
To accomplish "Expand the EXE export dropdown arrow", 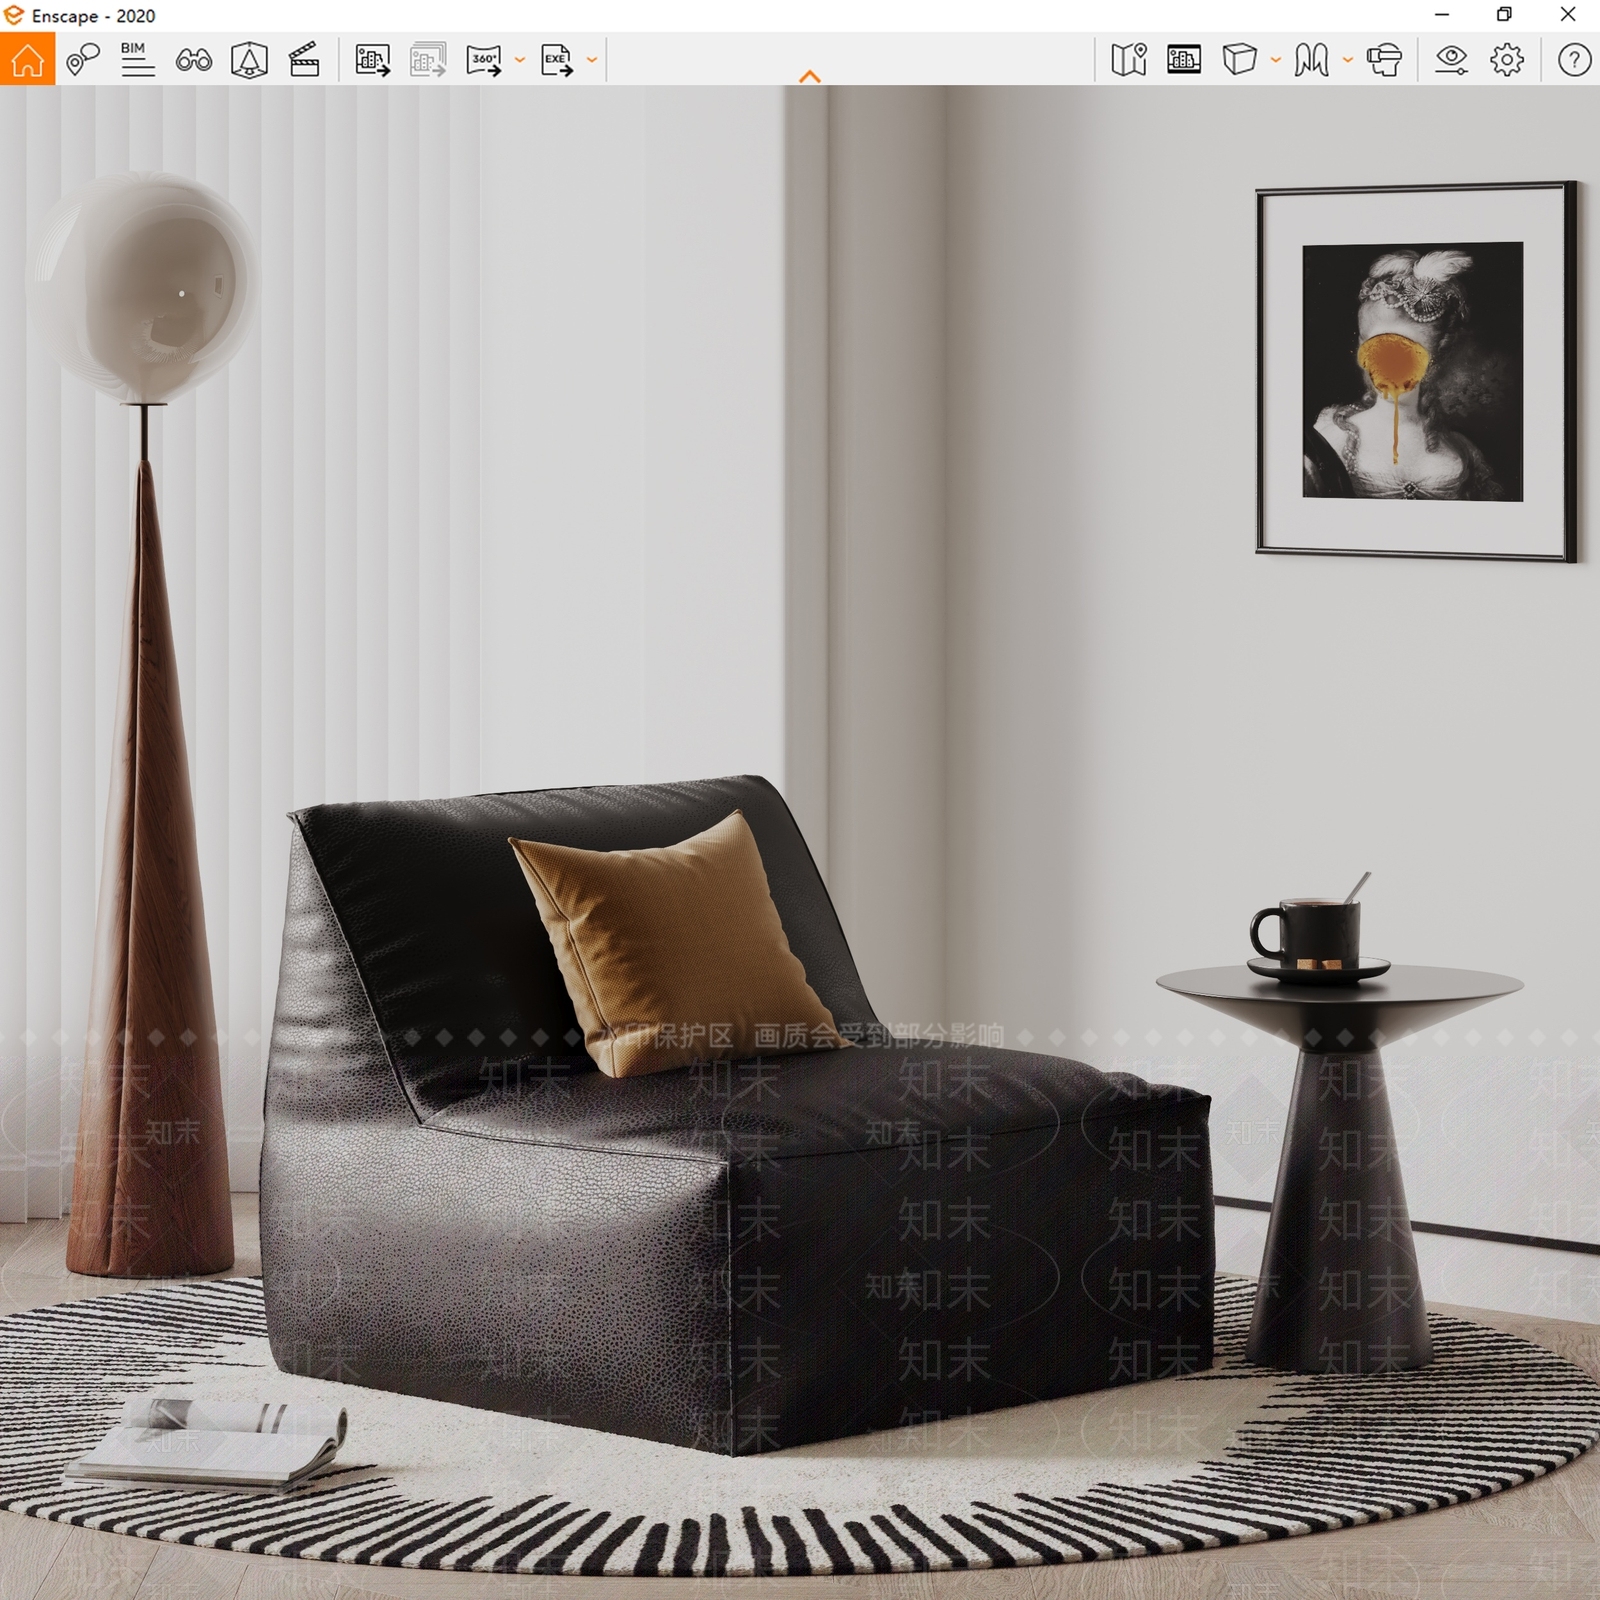I will click(x=592, y=60).
